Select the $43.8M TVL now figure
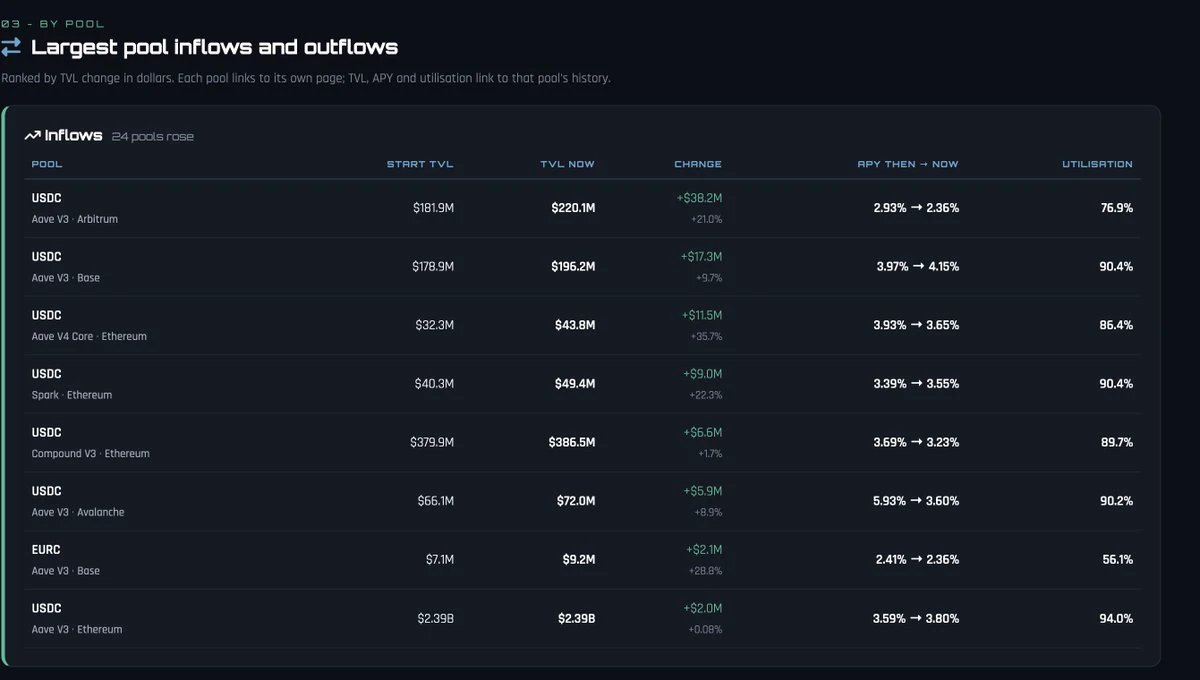The width and height of the screenshot is (1200, 680). coord(576,325)
